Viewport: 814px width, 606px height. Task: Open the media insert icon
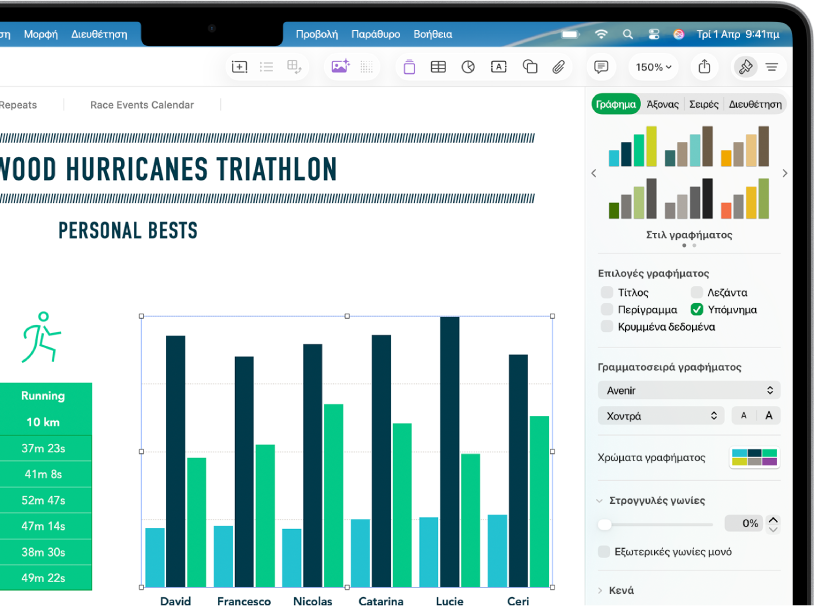(340, 66)
